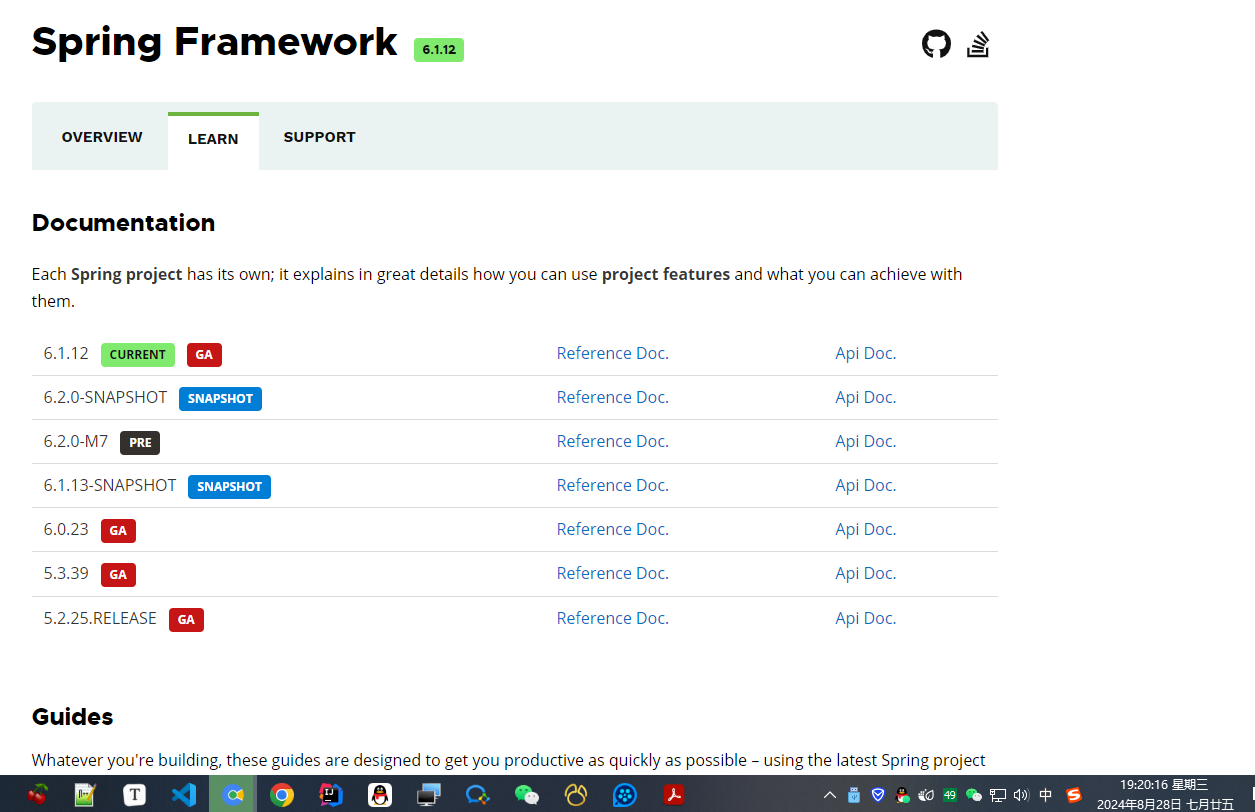Open the blue film reel app in taskbar
Image resolution: width=1255 pixels, height=812 pixels.
(x=625, y=795)
